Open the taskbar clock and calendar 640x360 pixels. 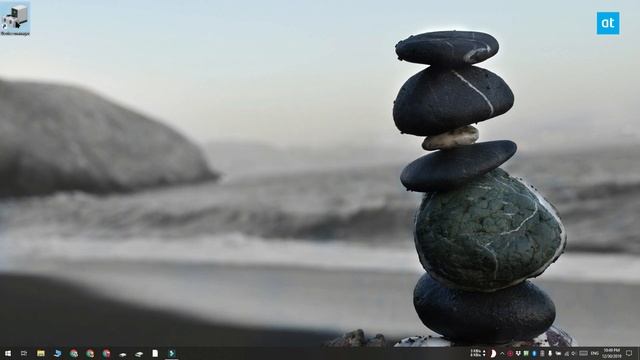(611, 353)
